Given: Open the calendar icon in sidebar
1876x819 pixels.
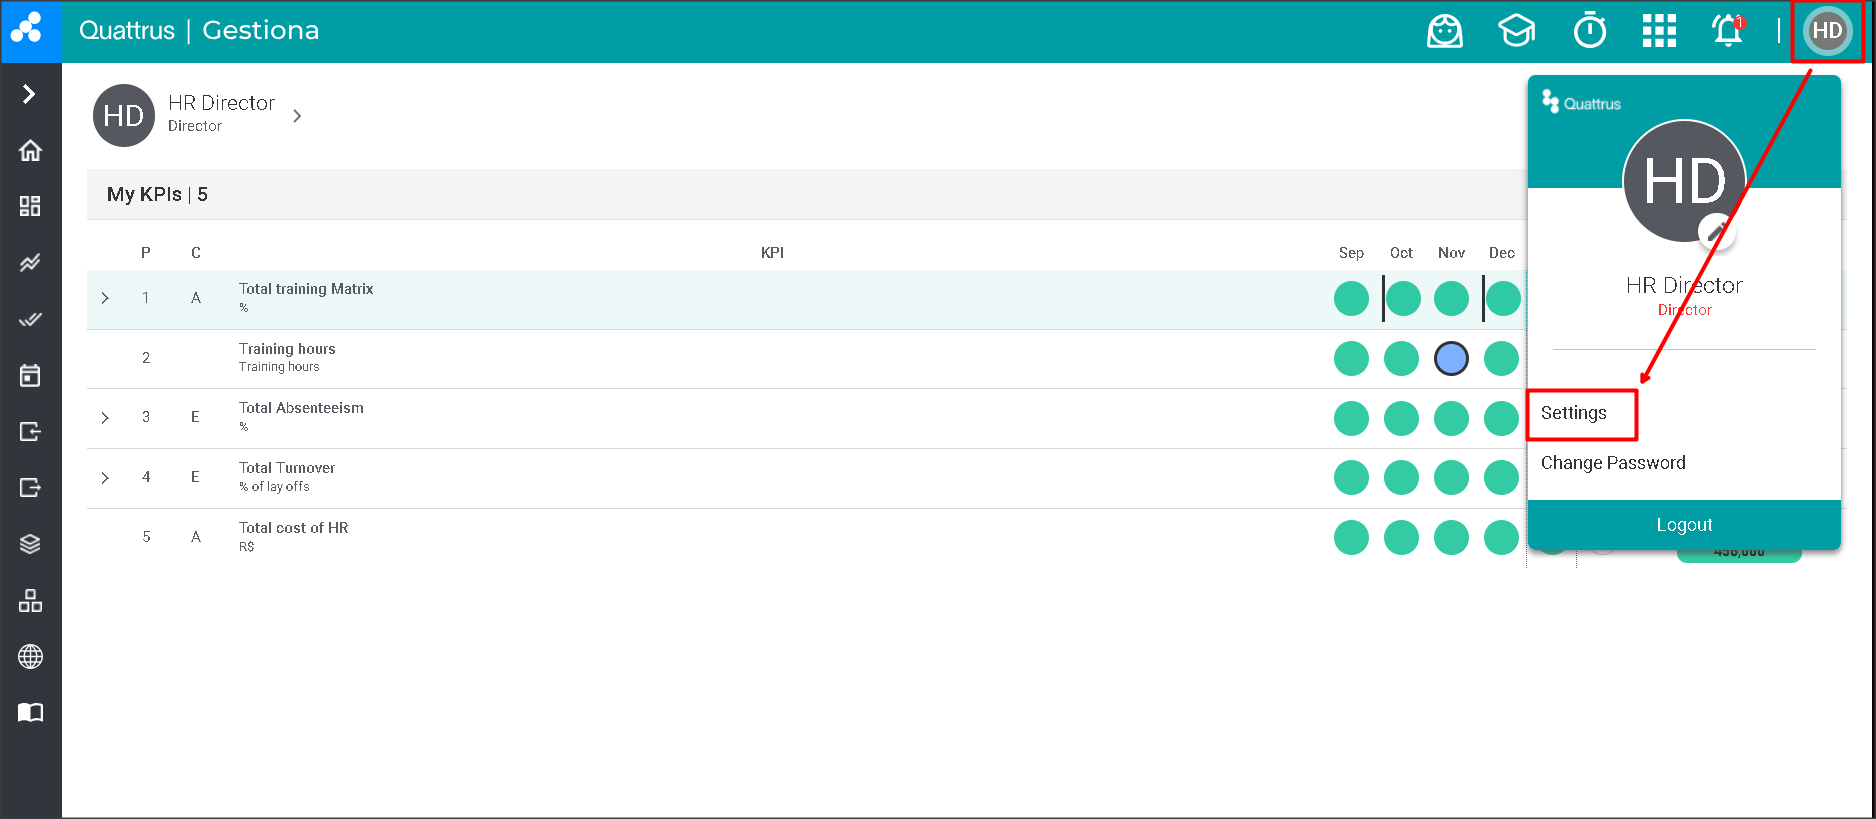Looking at the screenshot, I should click(30, 376).
